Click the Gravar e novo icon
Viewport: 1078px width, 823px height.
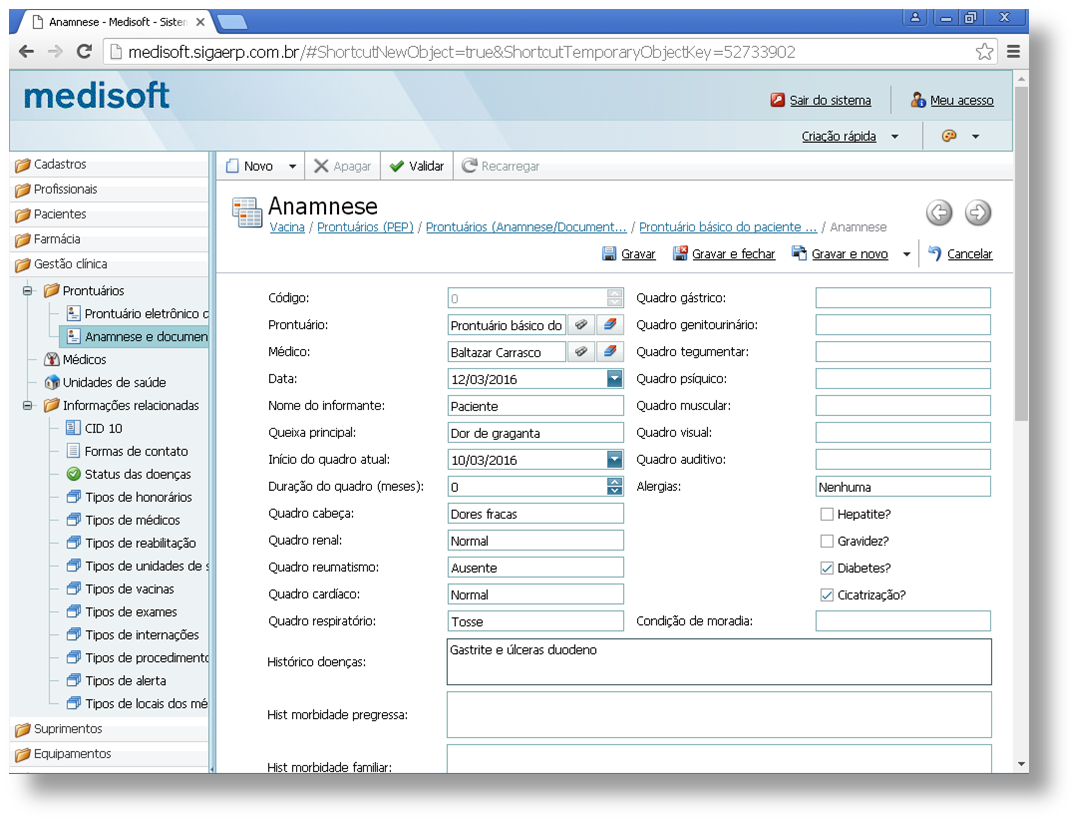coord(799,254)
